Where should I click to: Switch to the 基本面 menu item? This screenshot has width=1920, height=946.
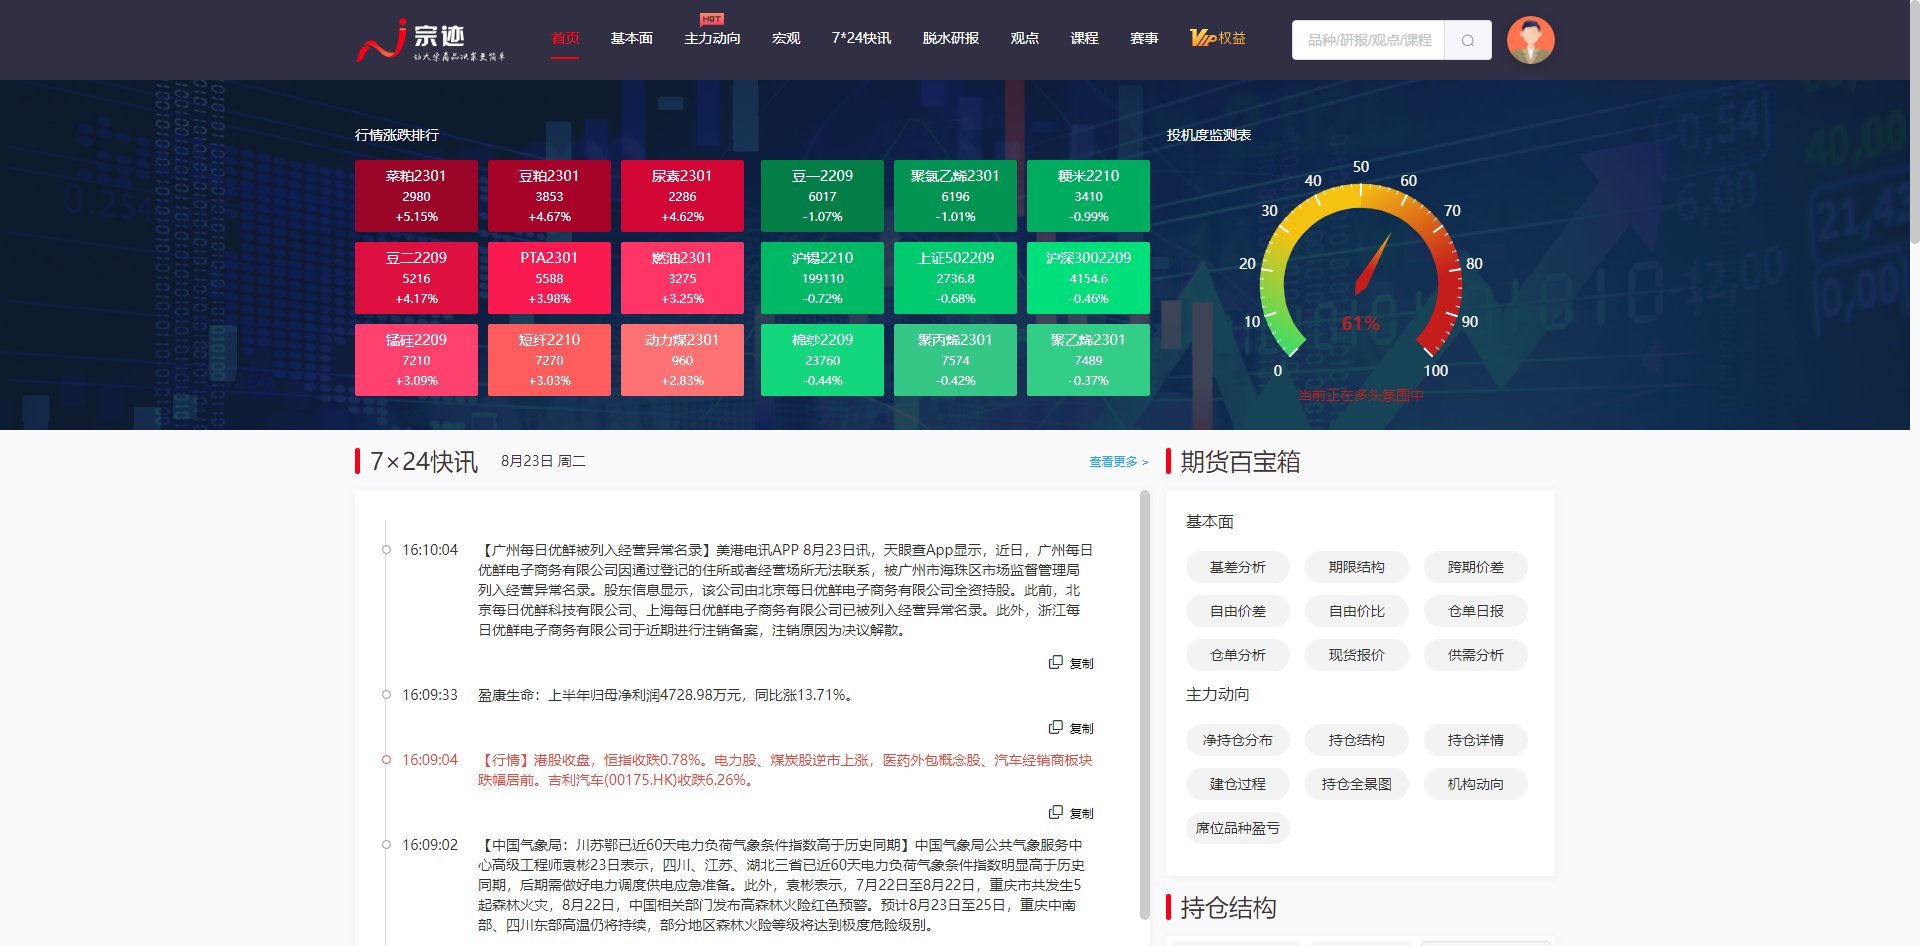[x=631, y=39]
